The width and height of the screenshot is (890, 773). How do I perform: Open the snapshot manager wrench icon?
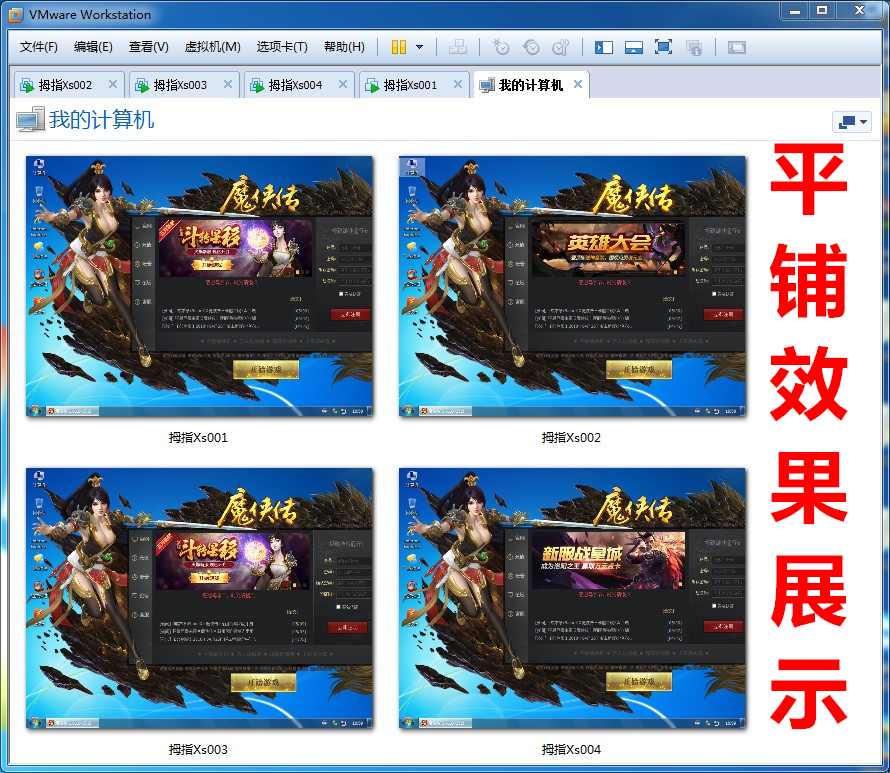(561, 47)
